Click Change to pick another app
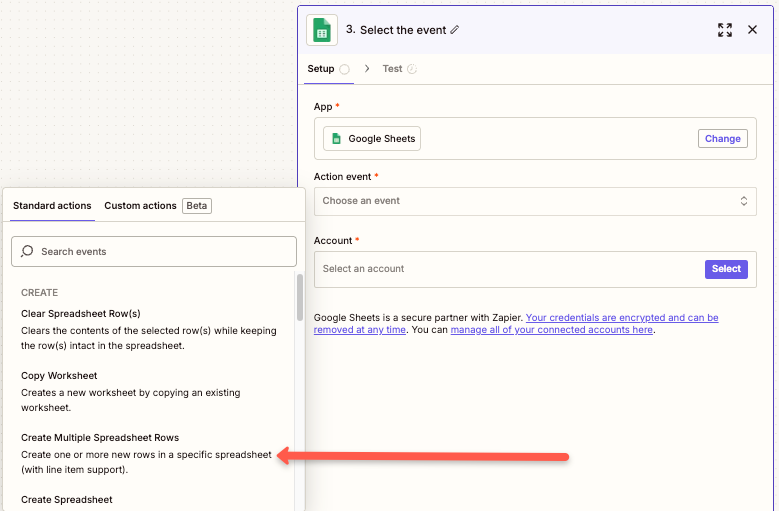 [722, 139]
